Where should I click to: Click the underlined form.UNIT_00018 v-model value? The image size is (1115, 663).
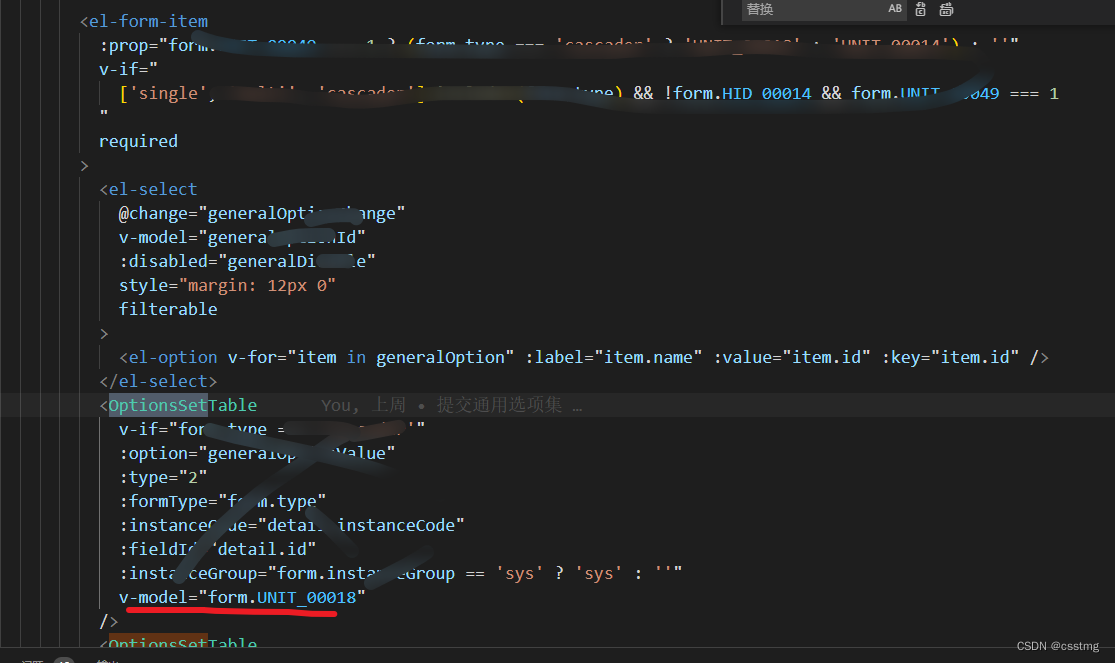click(x=283, y=596)
